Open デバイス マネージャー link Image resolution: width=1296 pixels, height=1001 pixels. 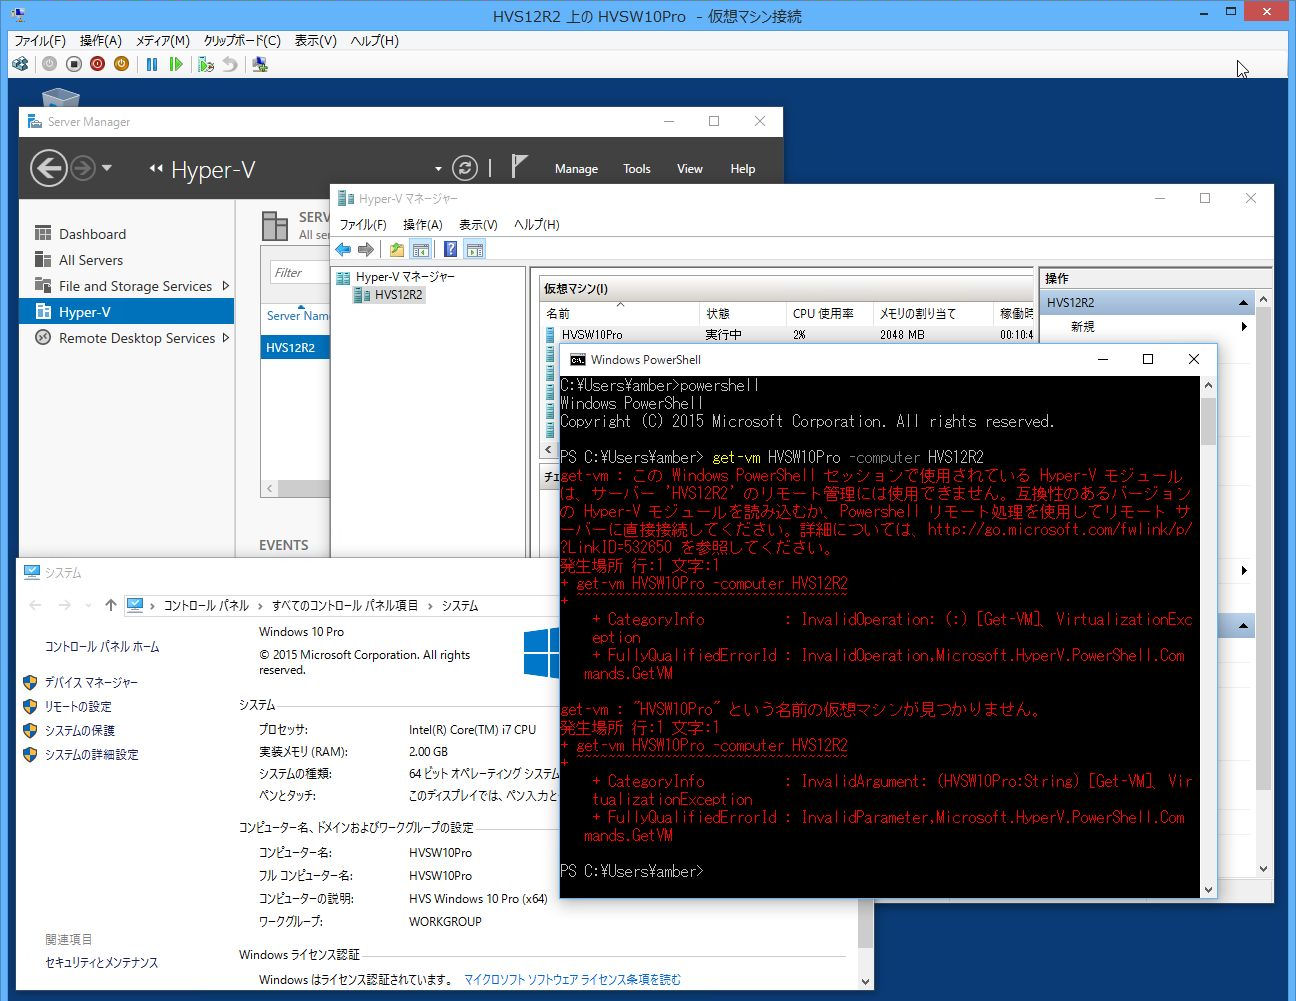[91, 682]
